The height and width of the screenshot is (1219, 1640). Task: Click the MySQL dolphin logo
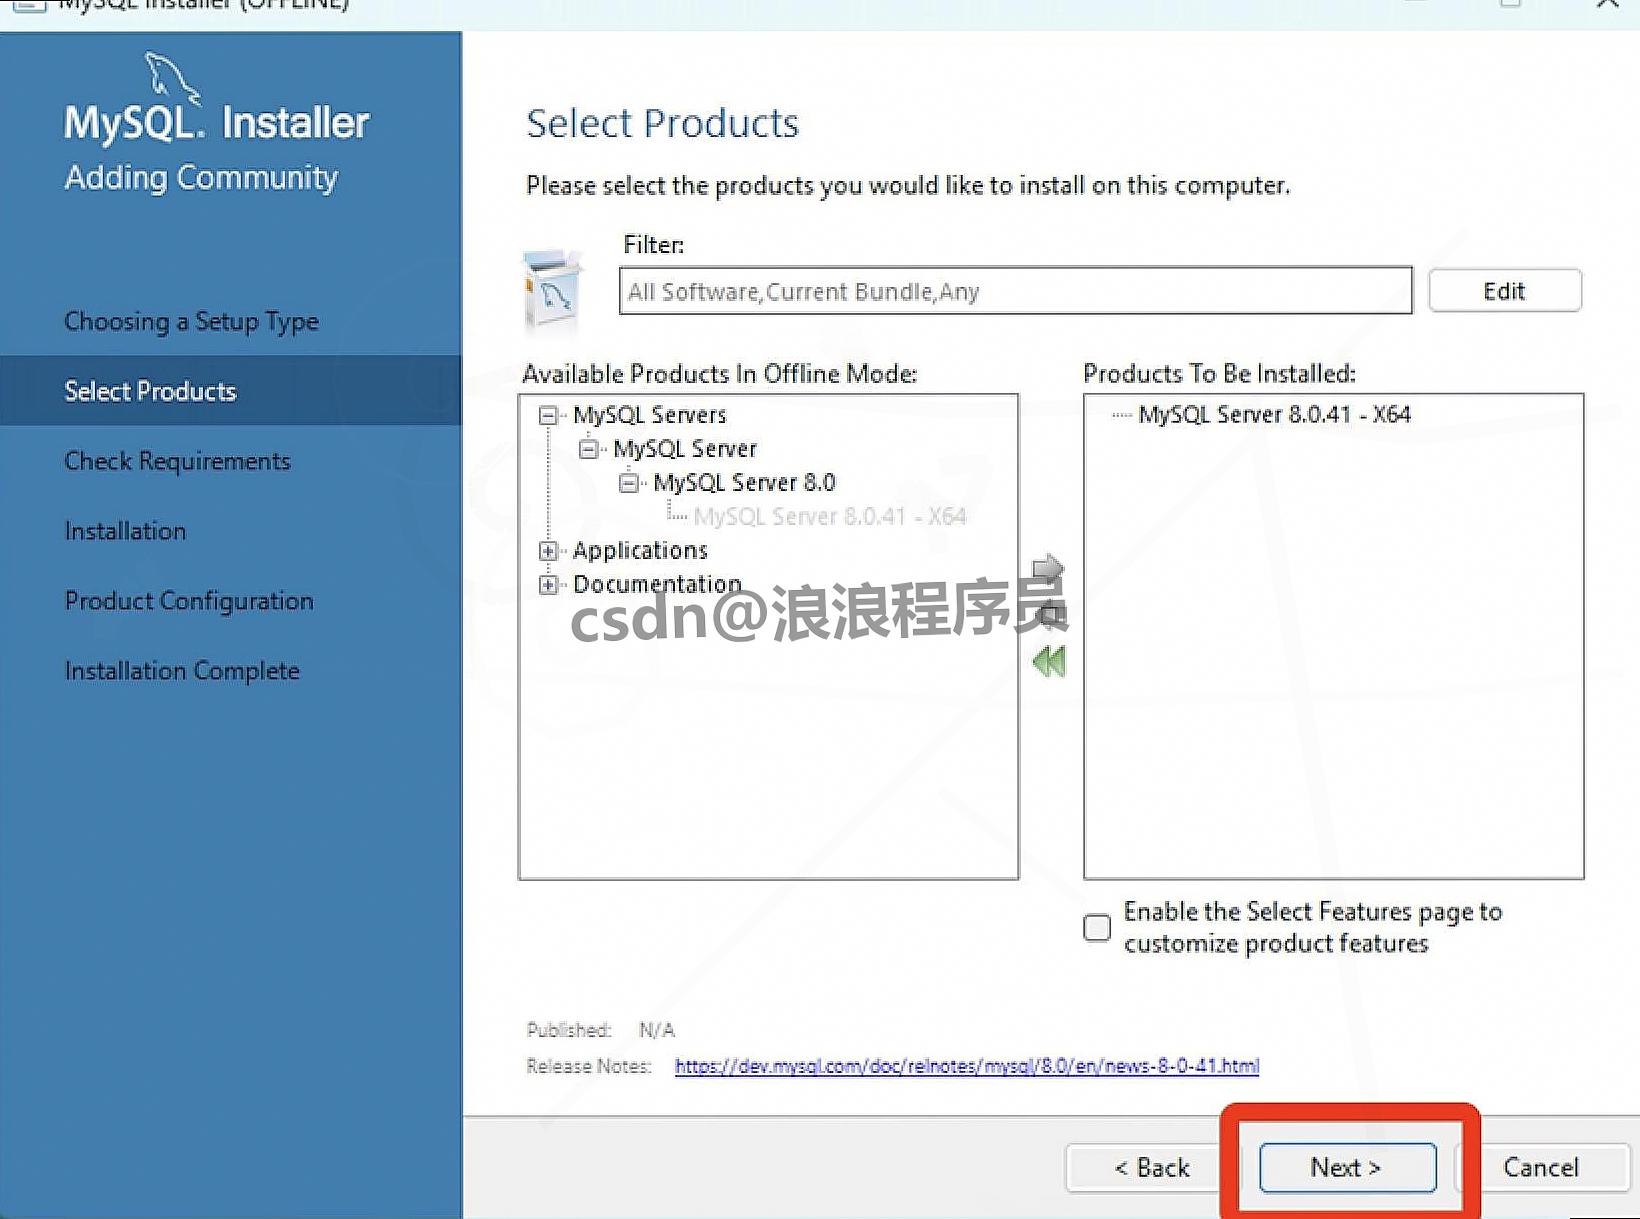172,77
